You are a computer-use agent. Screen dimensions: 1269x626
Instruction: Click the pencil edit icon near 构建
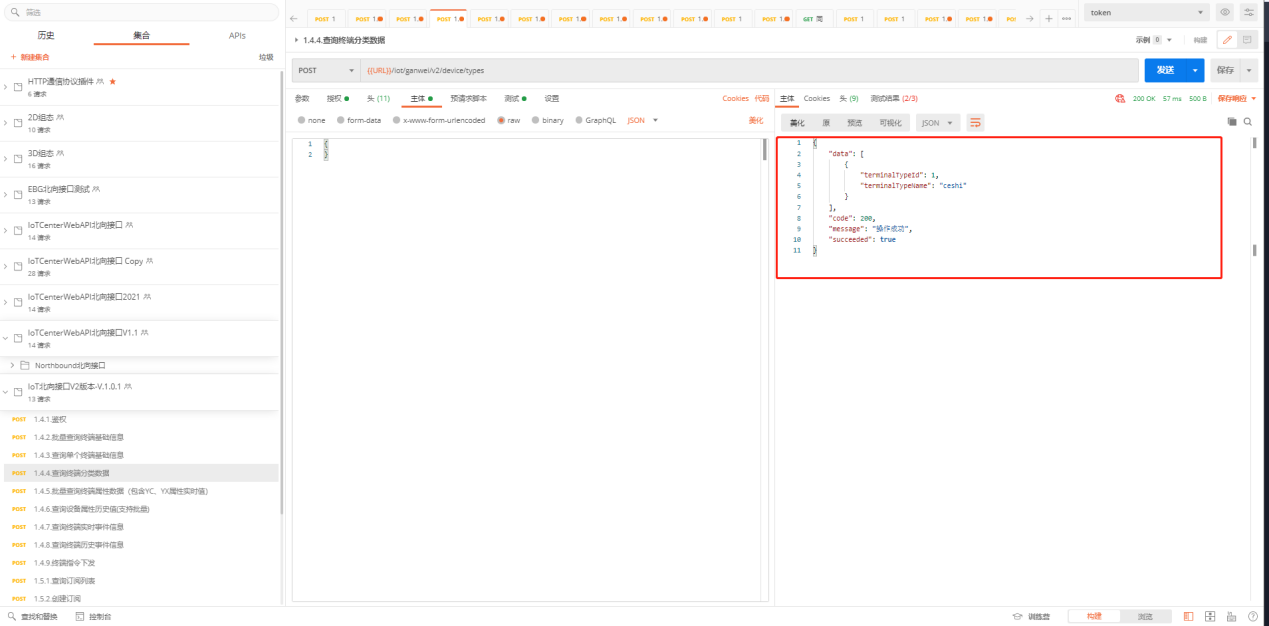(x=1227, y=40)
